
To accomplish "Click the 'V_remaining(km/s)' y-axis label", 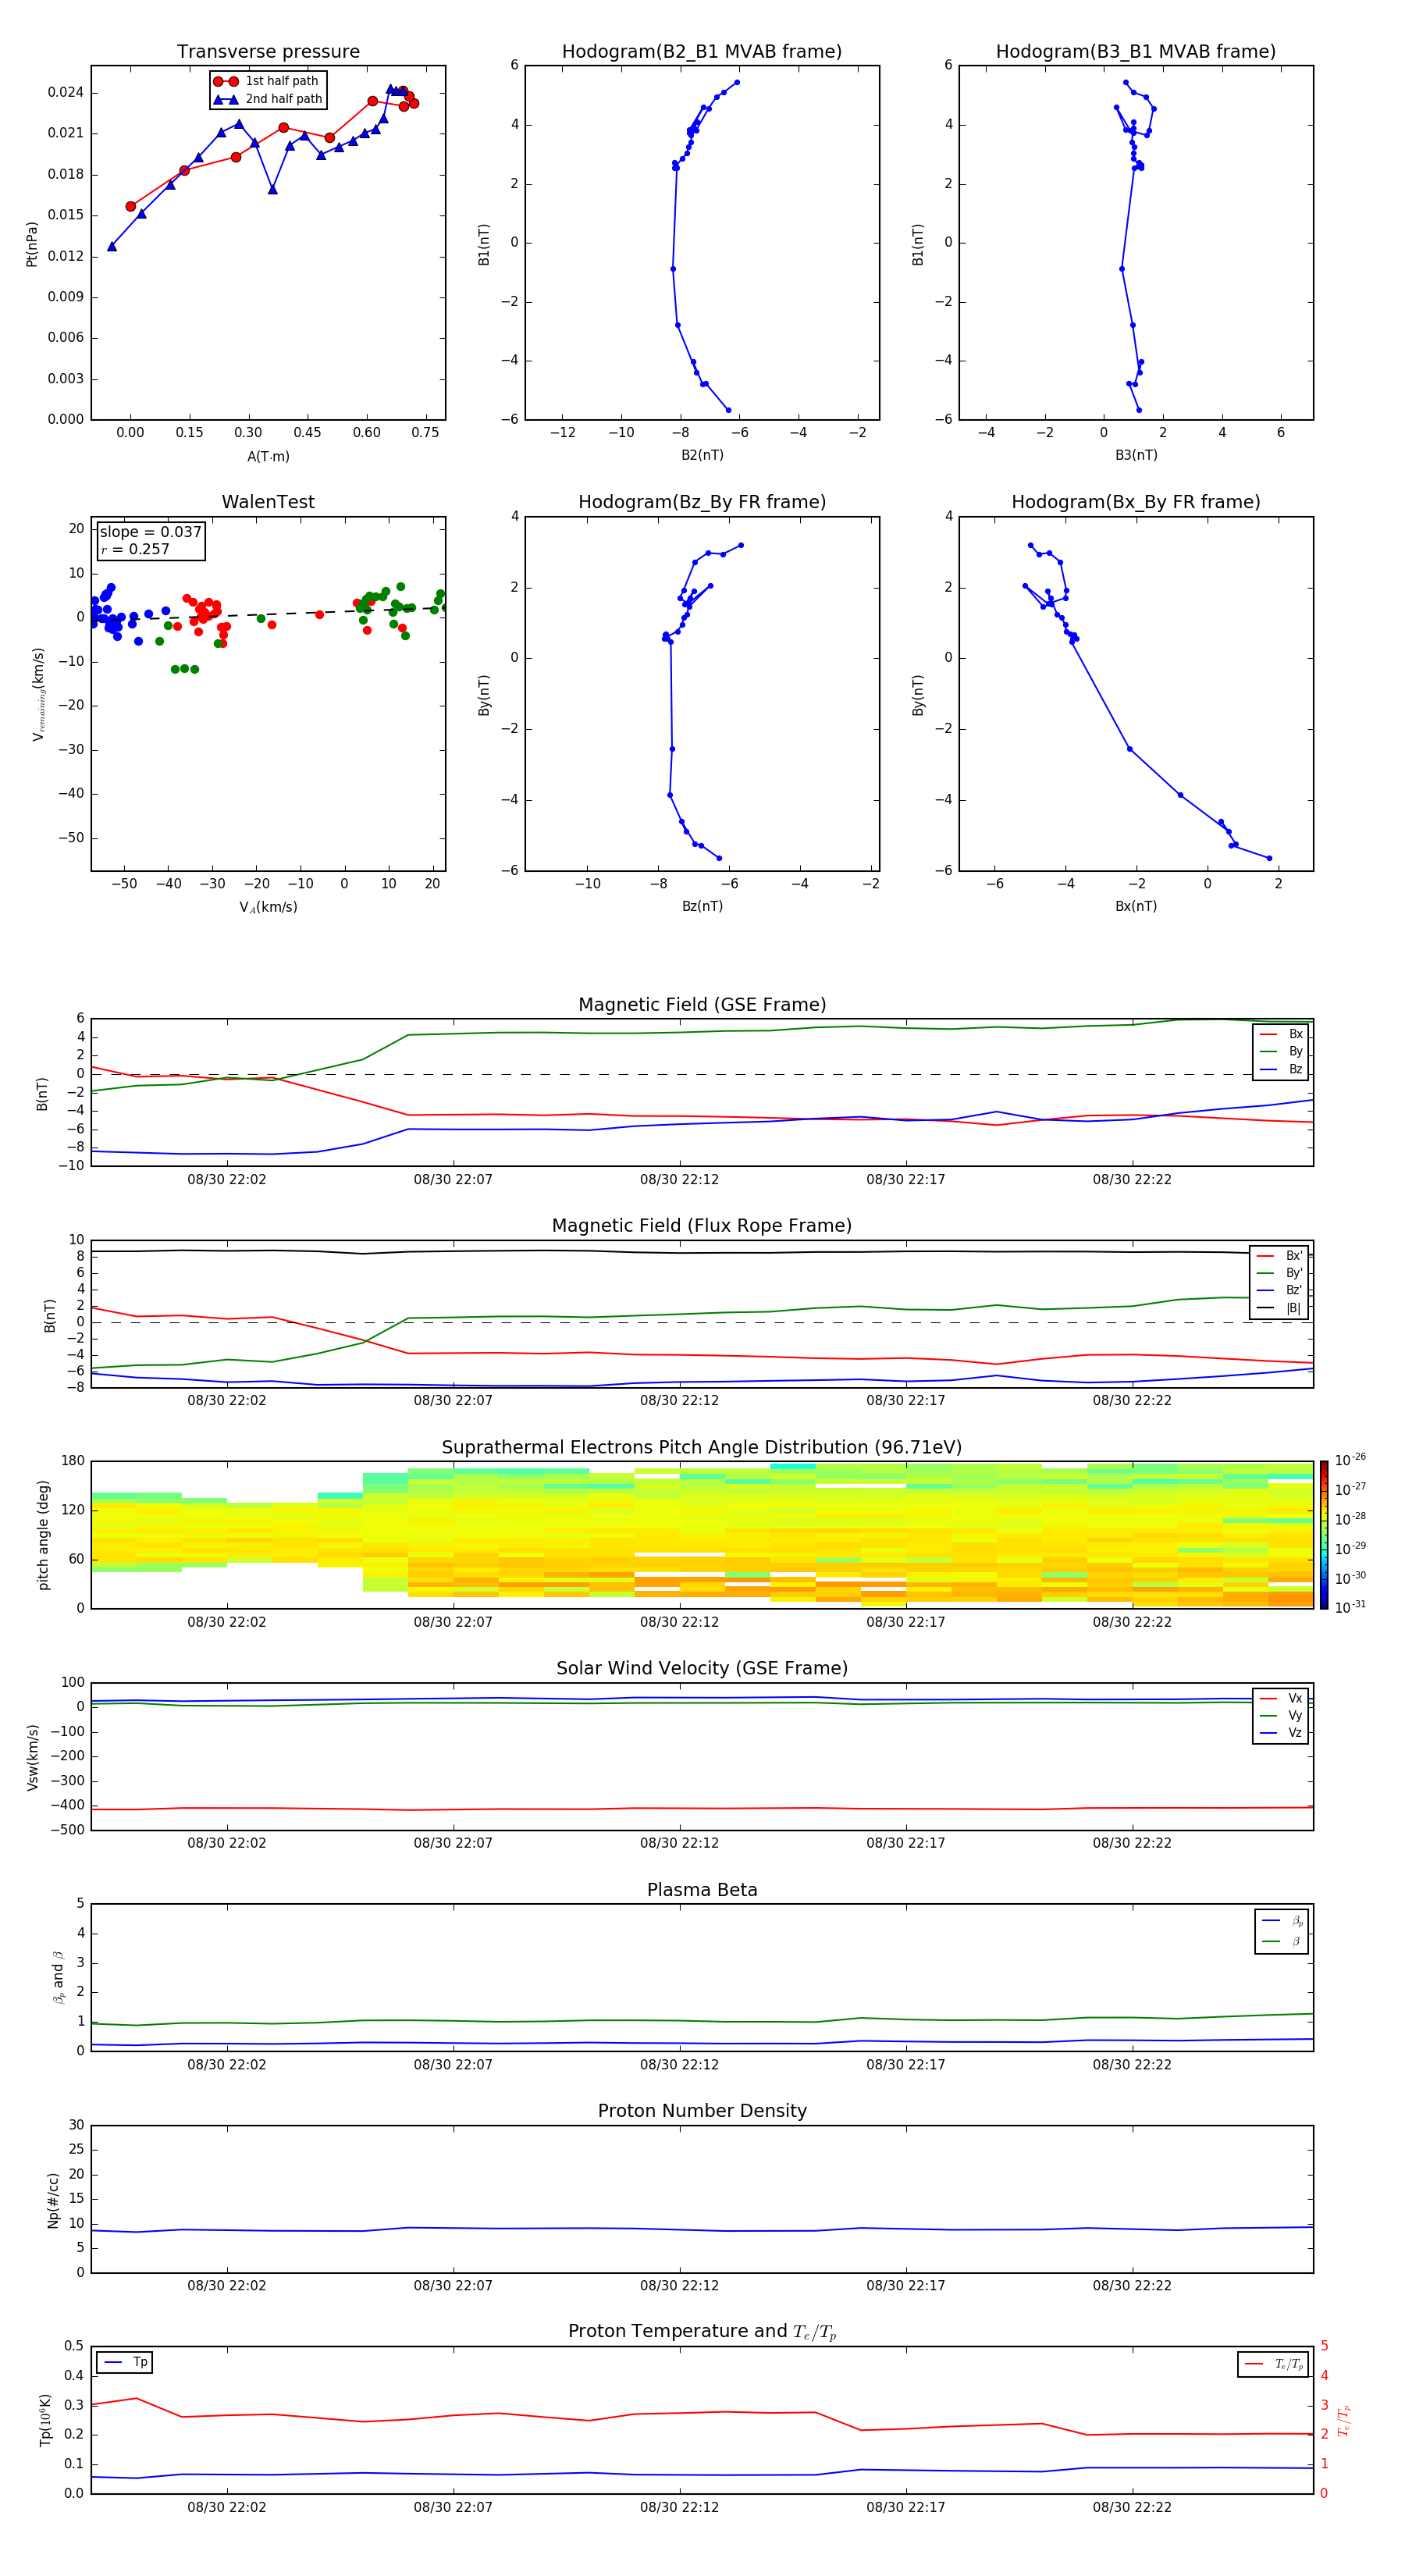I will tap(39, 694).
